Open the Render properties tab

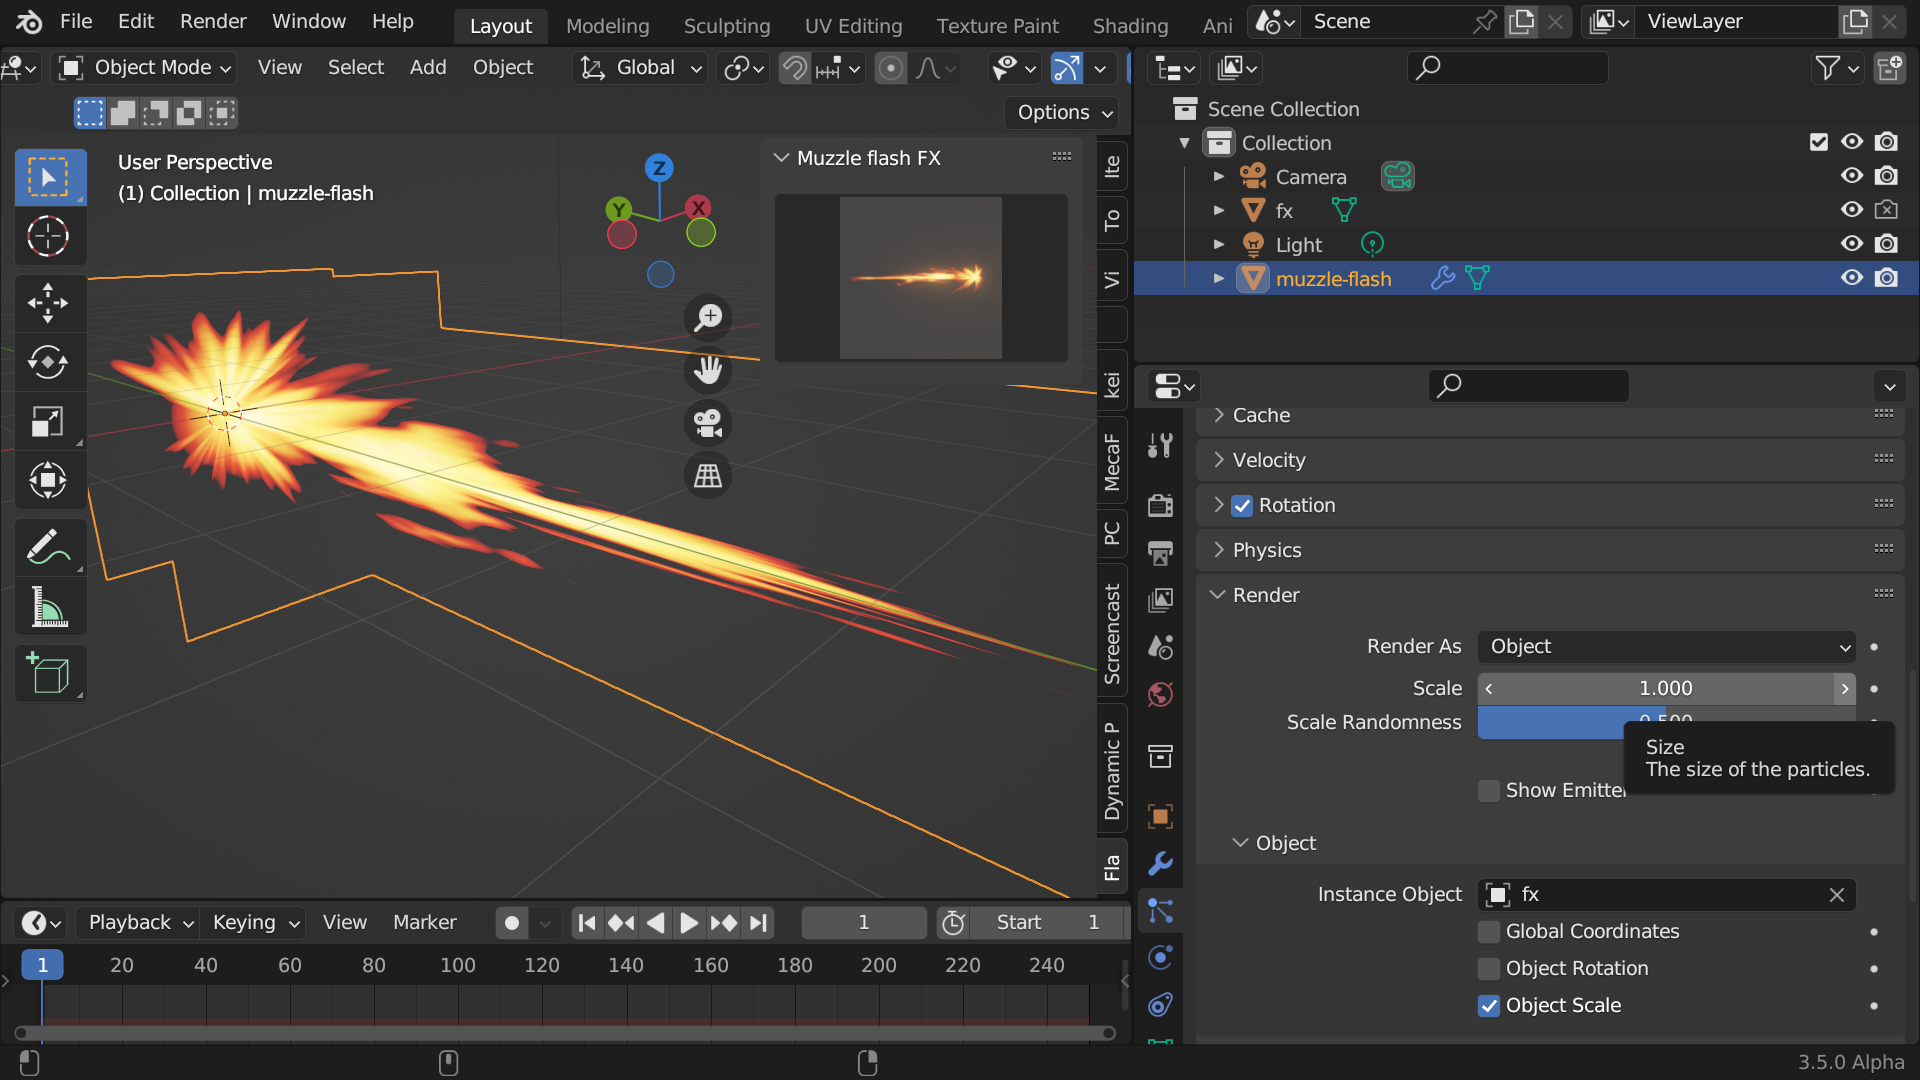(1160, 505)
